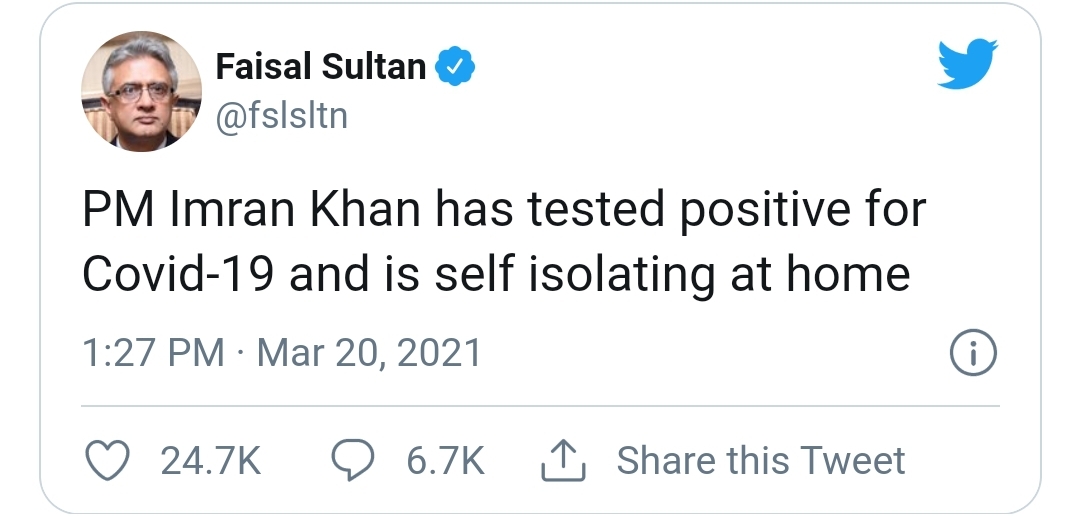Open the tweet info circle icon
This screenshot has width=1080, height=516.
(x=970, y=354)
